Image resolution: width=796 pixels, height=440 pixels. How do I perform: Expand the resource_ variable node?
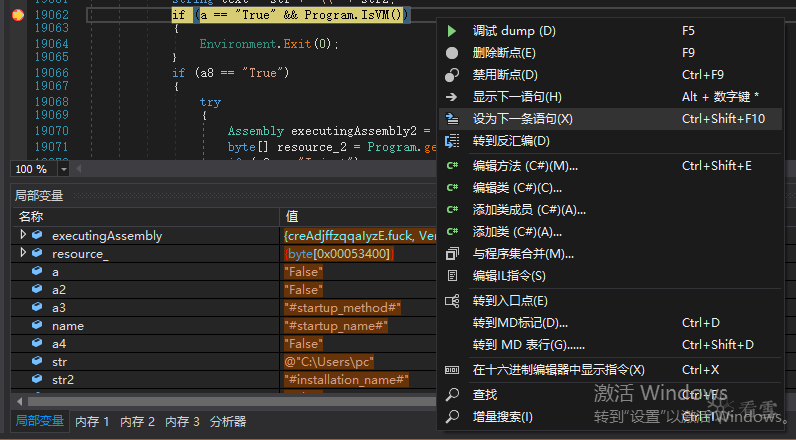tap(23, 254)
